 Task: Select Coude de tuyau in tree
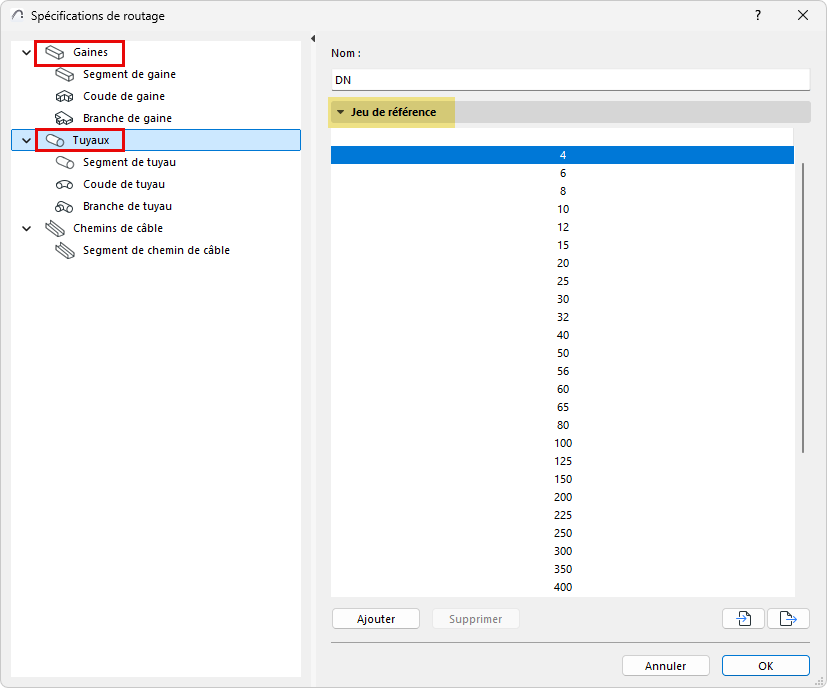[x=124, y=185]
